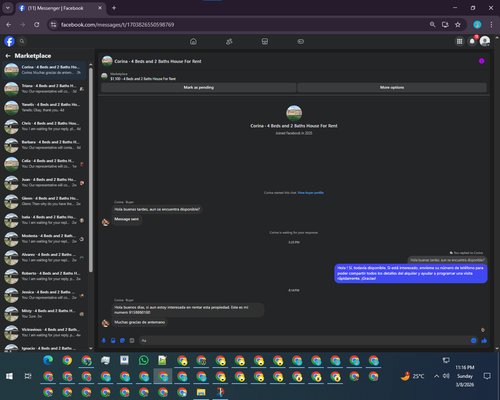
Task: Reload the page with refresh button
Action: 37,25
